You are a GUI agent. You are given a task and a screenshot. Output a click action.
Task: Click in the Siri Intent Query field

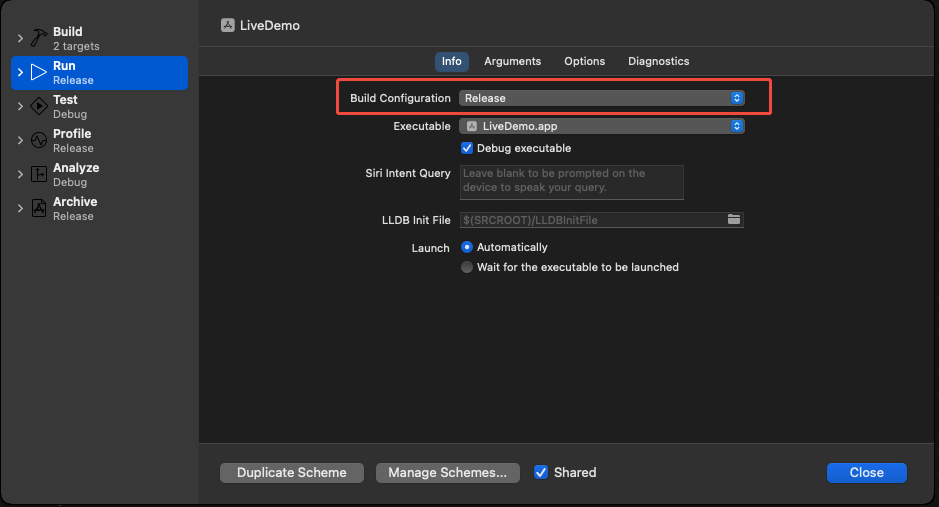[571, 183]
